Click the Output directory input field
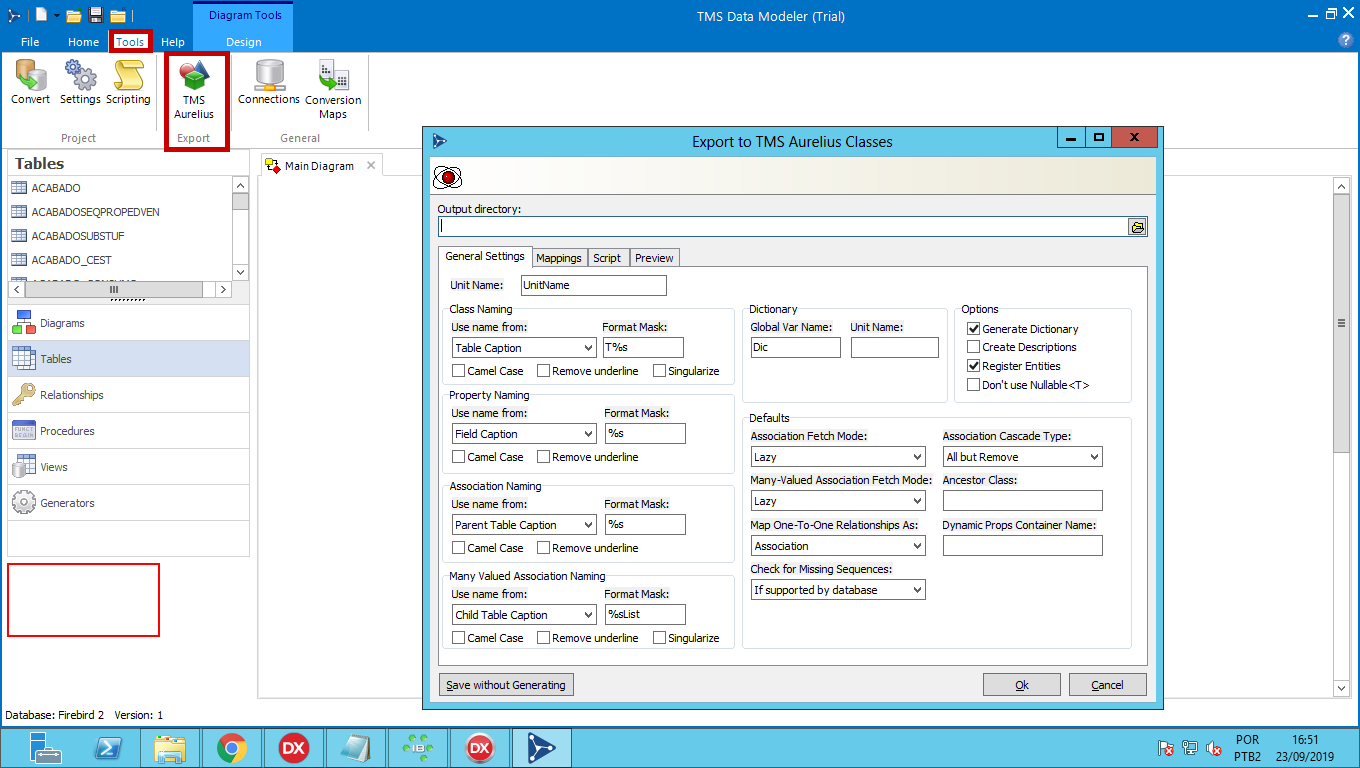Viewport: 1360px width, 768px height. pos(783,227)
